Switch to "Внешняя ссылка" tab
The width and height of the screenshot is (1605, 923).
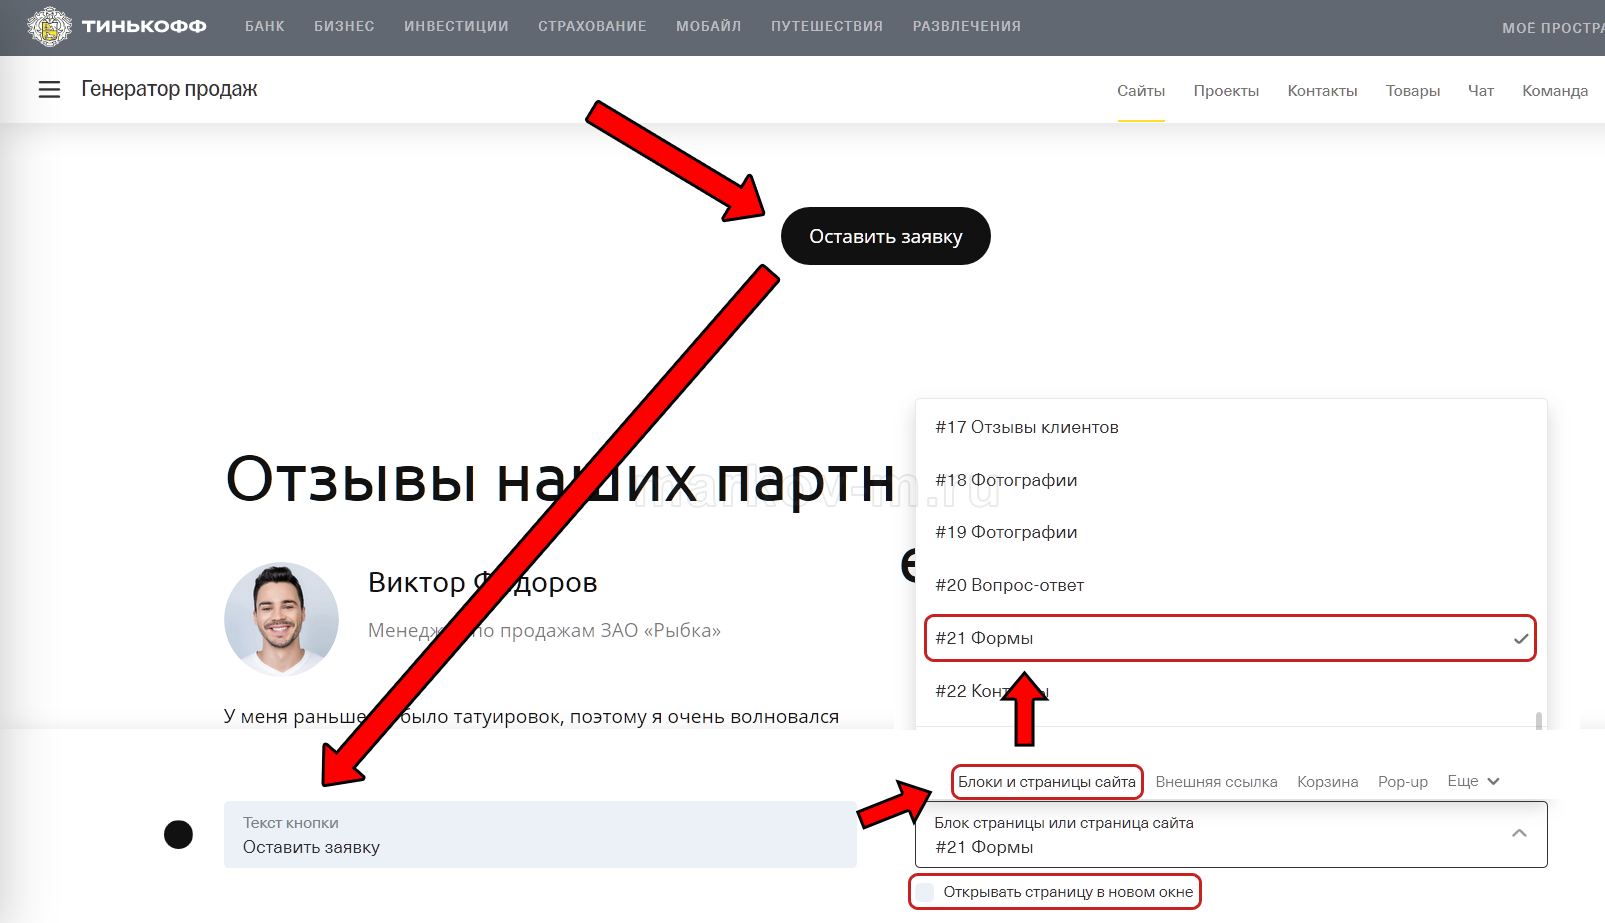[1216, 782]
